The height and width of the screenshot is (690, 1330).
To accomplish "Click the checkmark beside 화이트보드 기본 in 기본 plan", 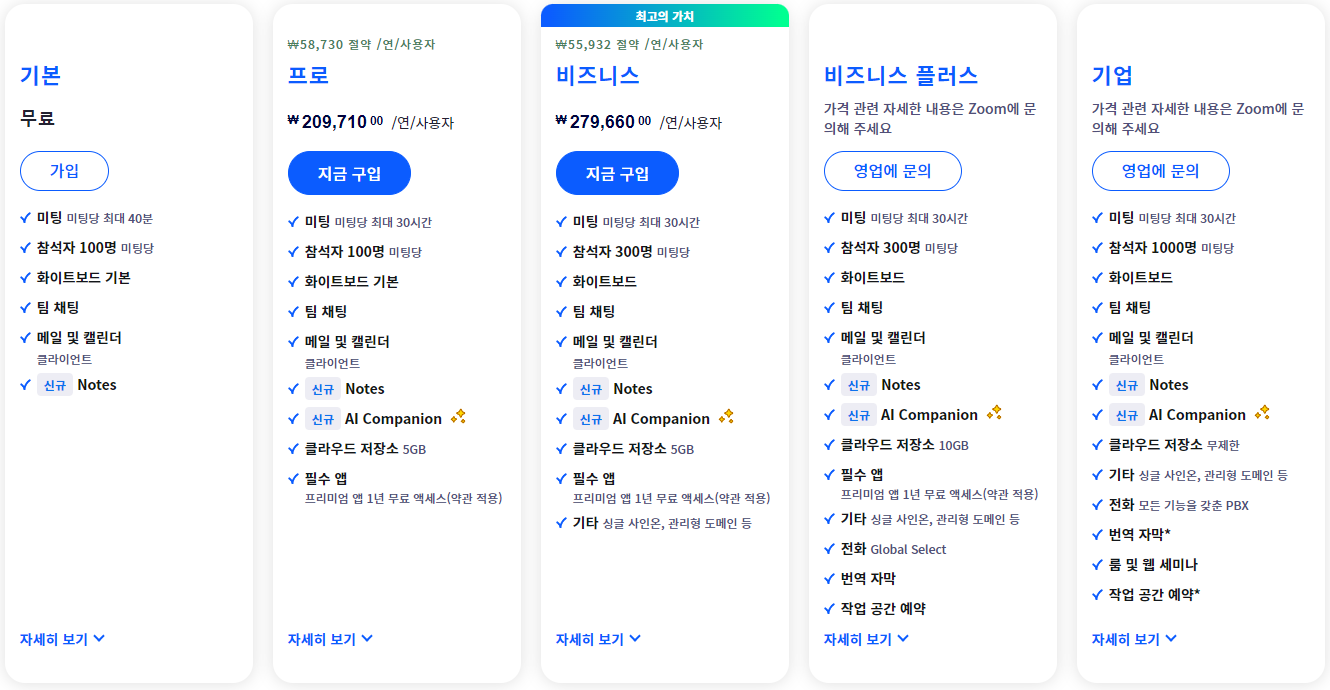I will pyautogui.click(x=24, y=278).
